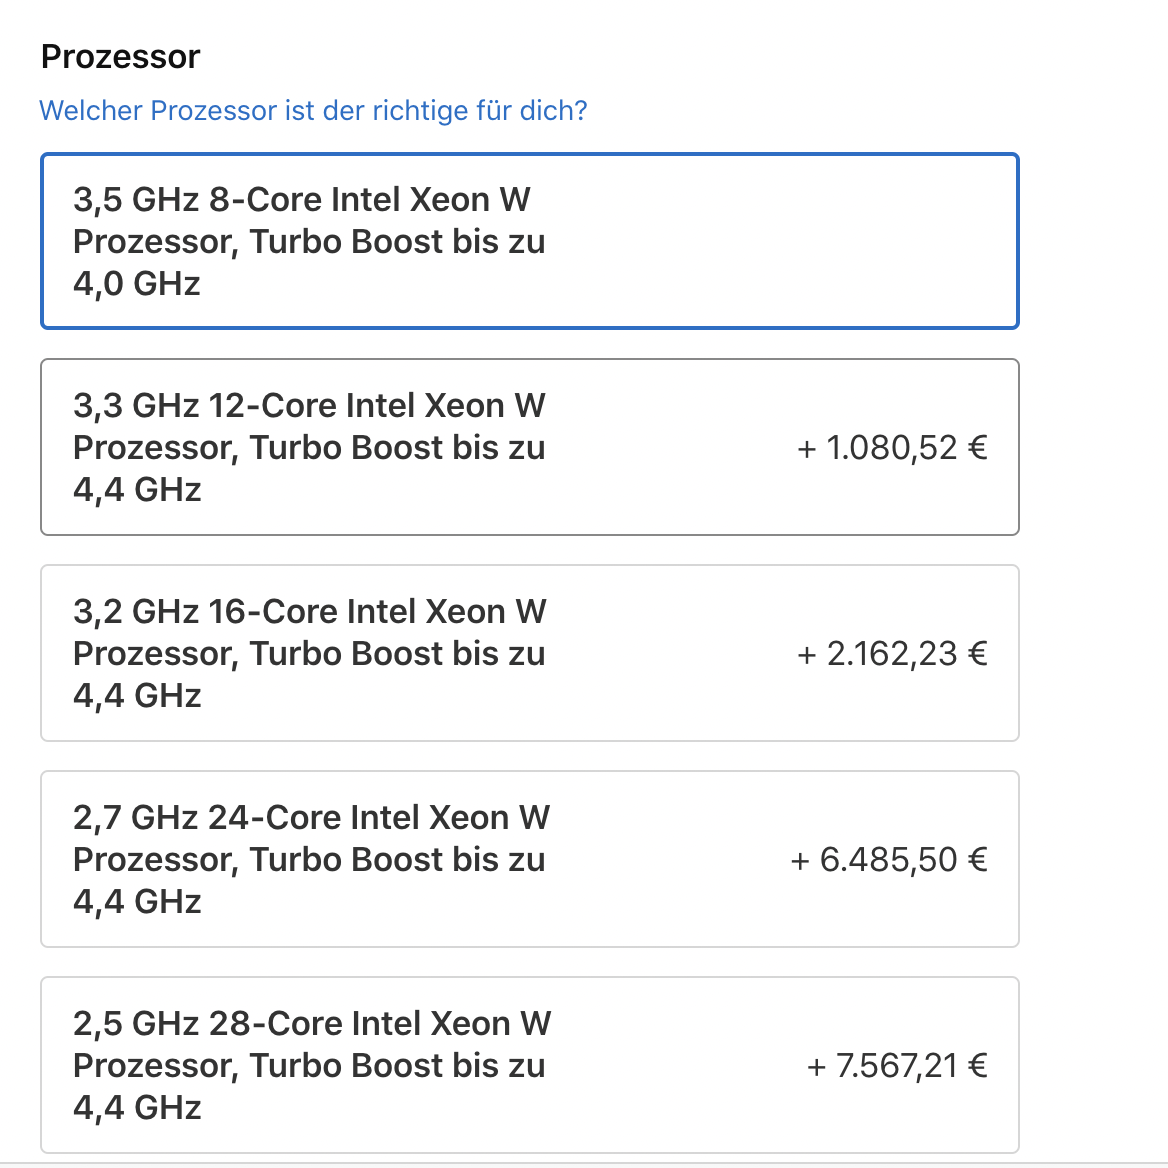Click the + 6.485,50 € price label
Viewport: 1168px width, 1168px height.
(889, 860)
